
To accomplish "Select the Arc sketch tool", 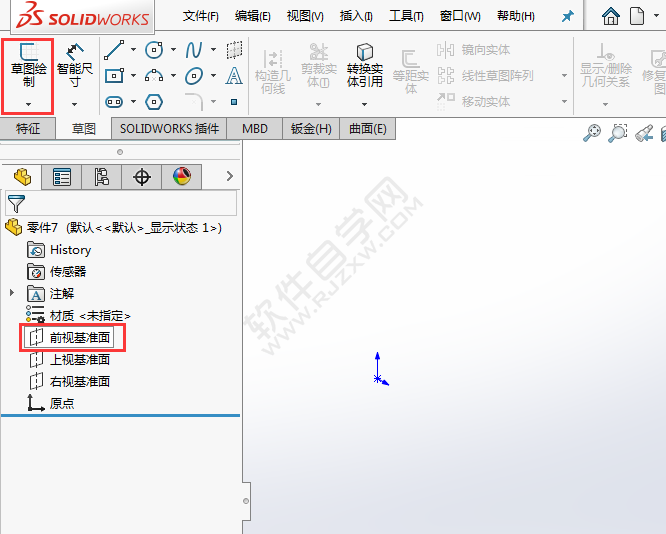I will 154,76.
